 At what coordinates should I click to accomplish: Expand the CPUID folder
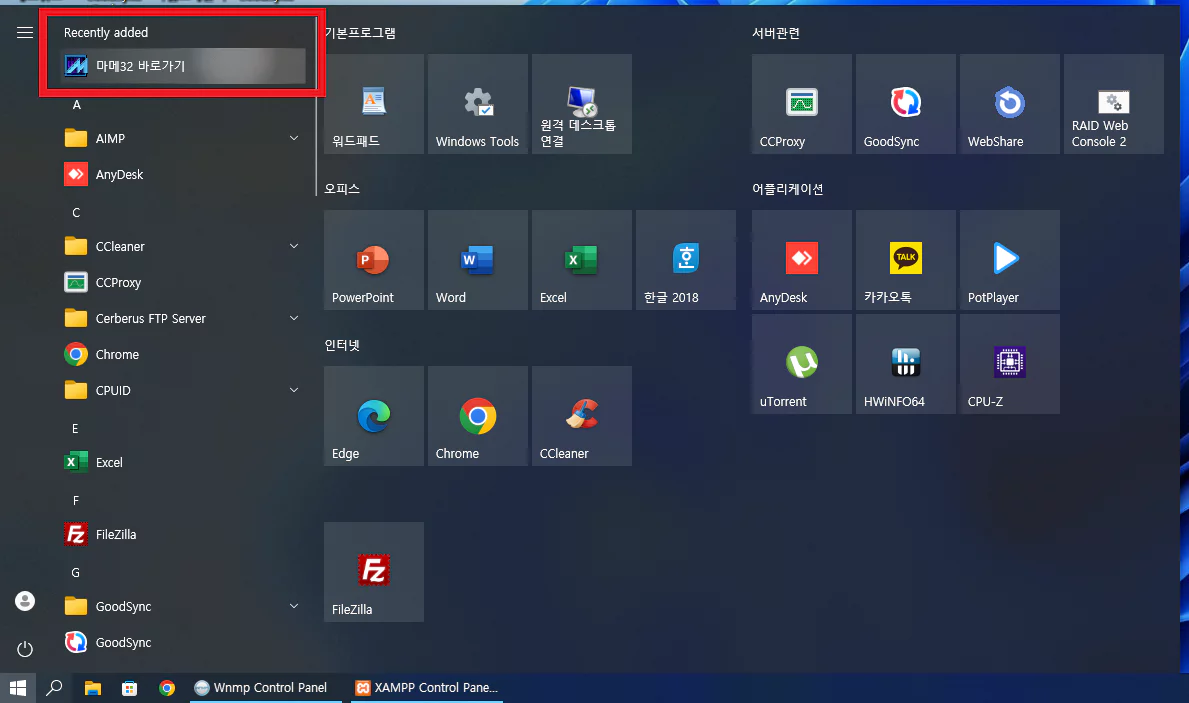click(x=183, y=391)
